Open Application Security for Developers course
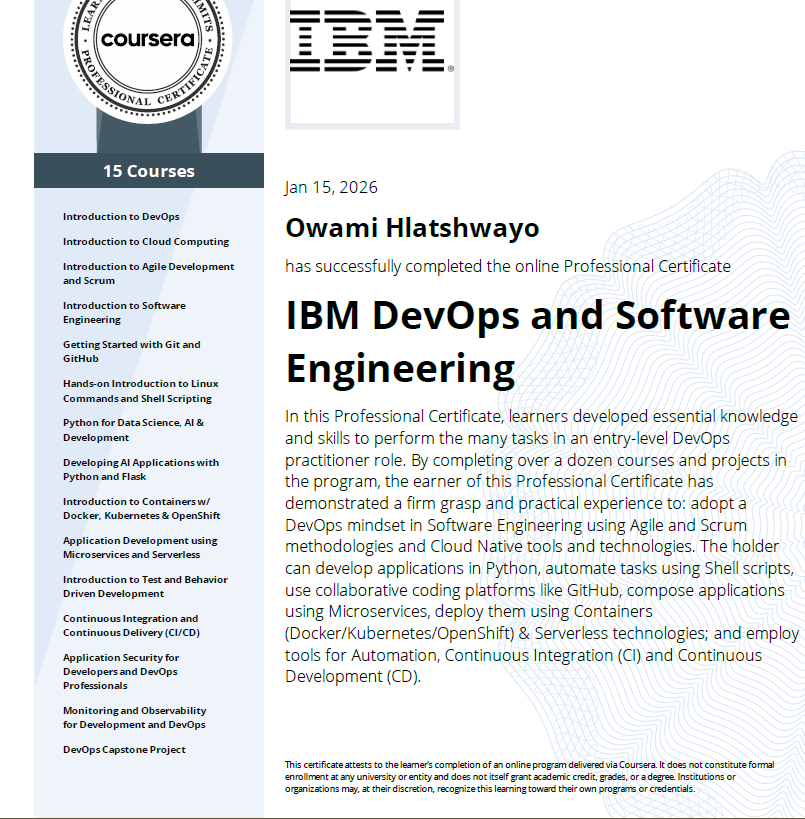 tap(121, 672)
